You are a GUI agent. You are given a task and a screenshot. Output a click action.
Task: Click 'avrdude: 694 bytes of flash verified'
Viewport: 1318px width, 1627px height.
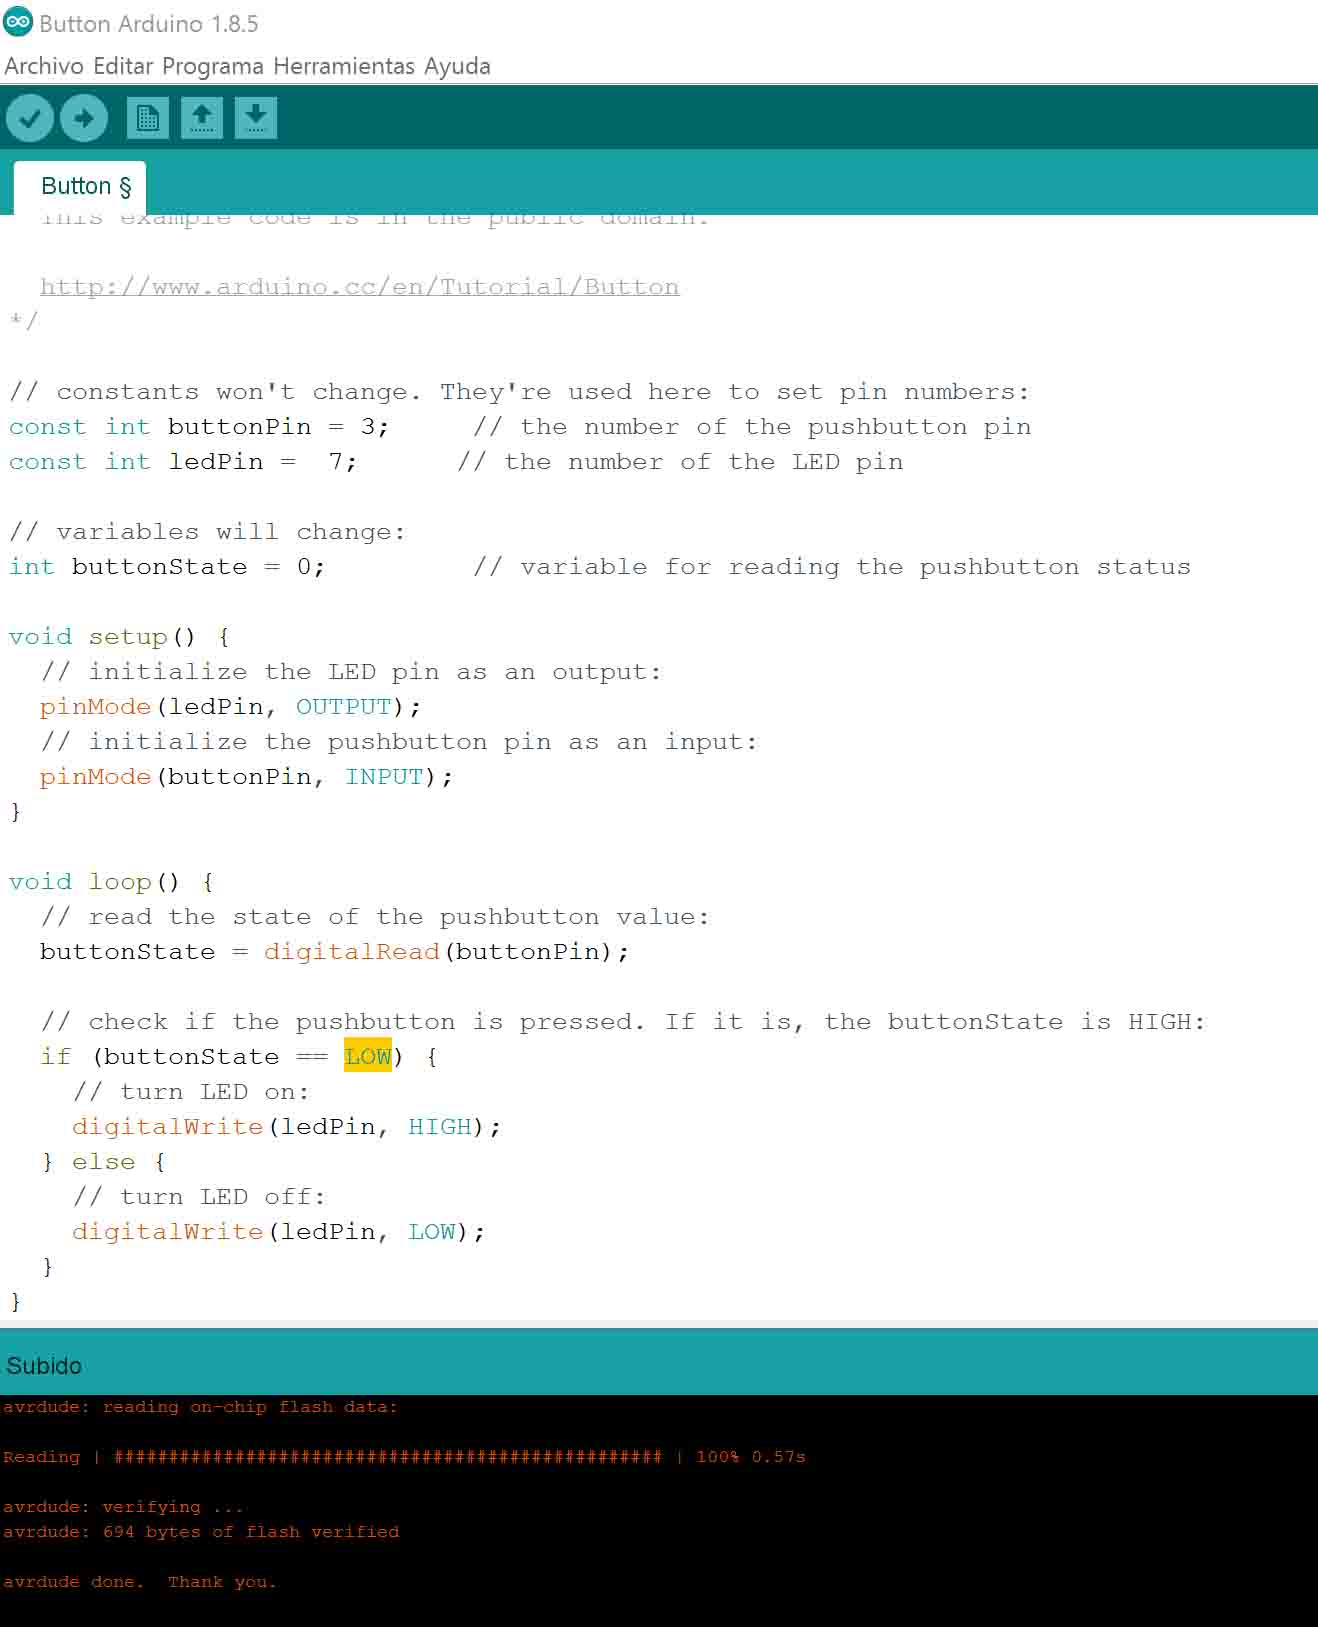[x=201, y=1532]
